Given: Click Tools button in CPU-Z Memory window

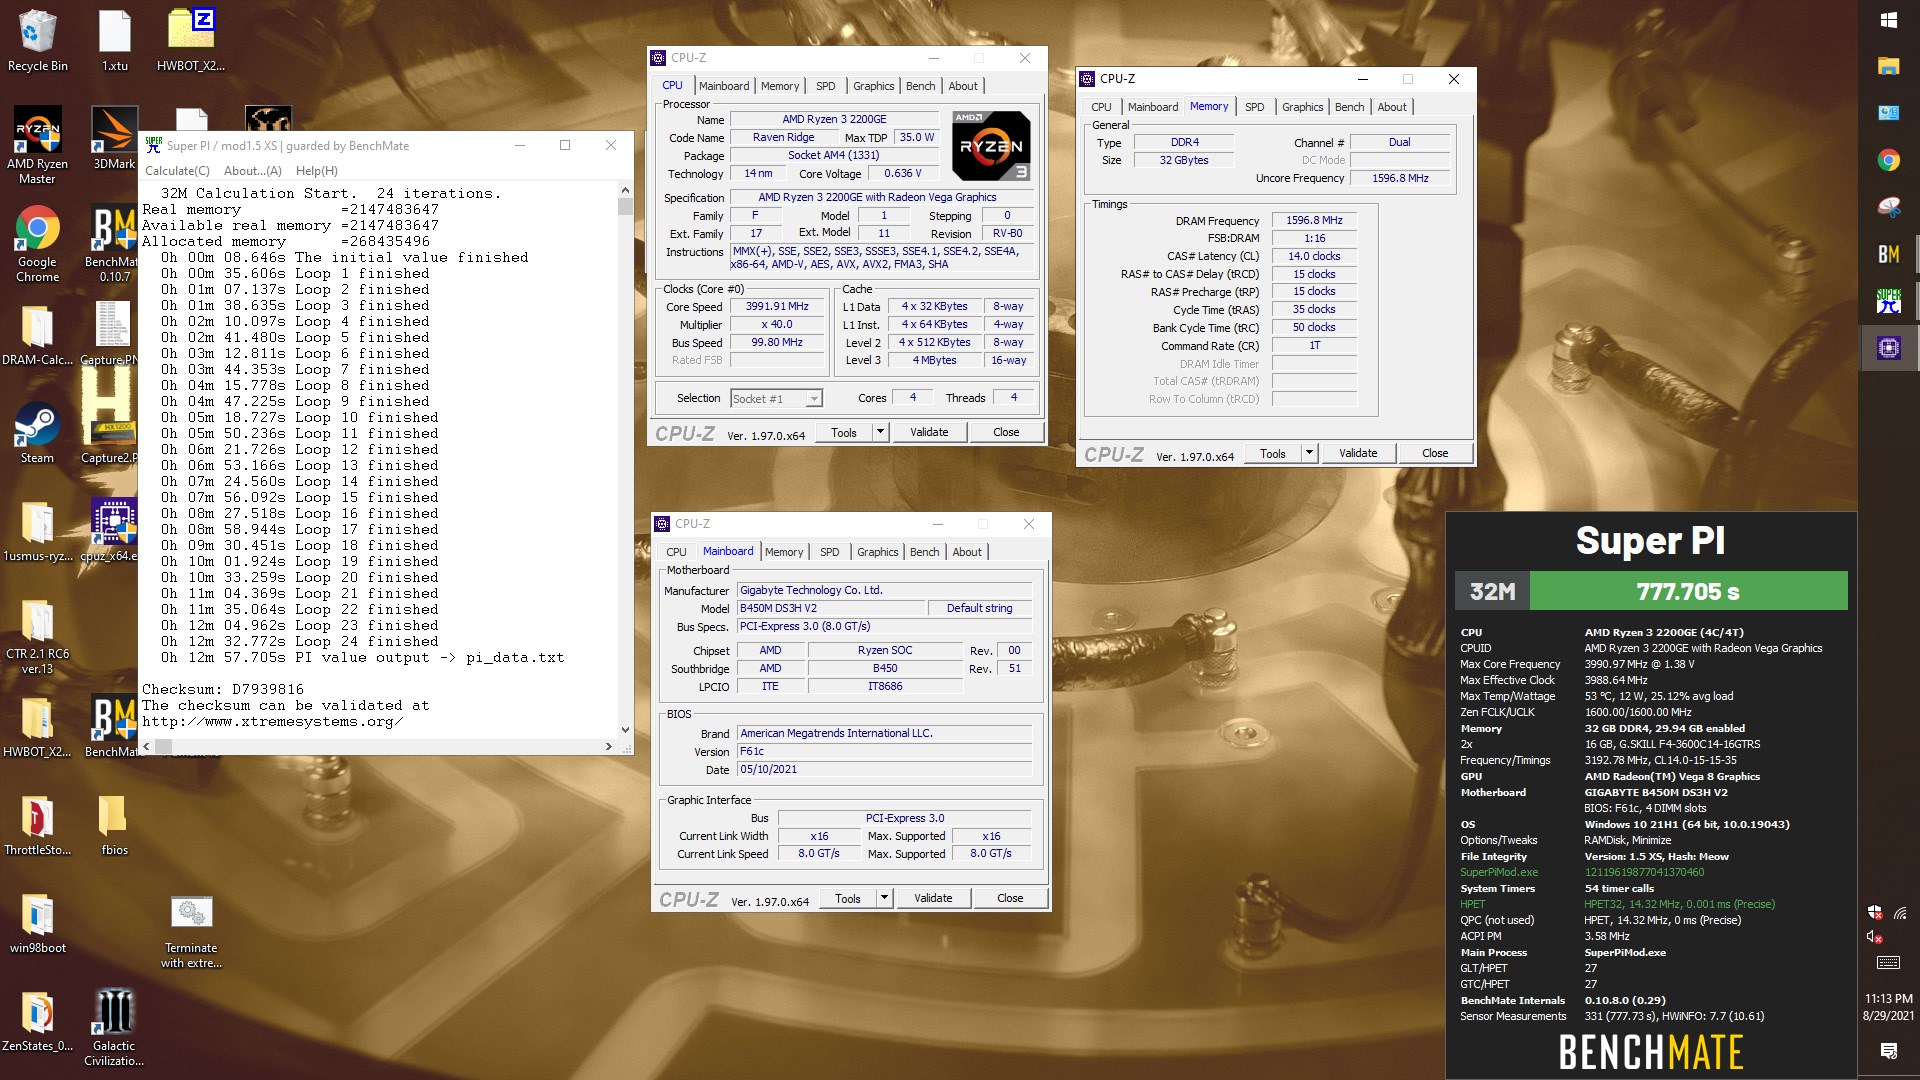Looking at the screenshot, I should click(1273, 453).
